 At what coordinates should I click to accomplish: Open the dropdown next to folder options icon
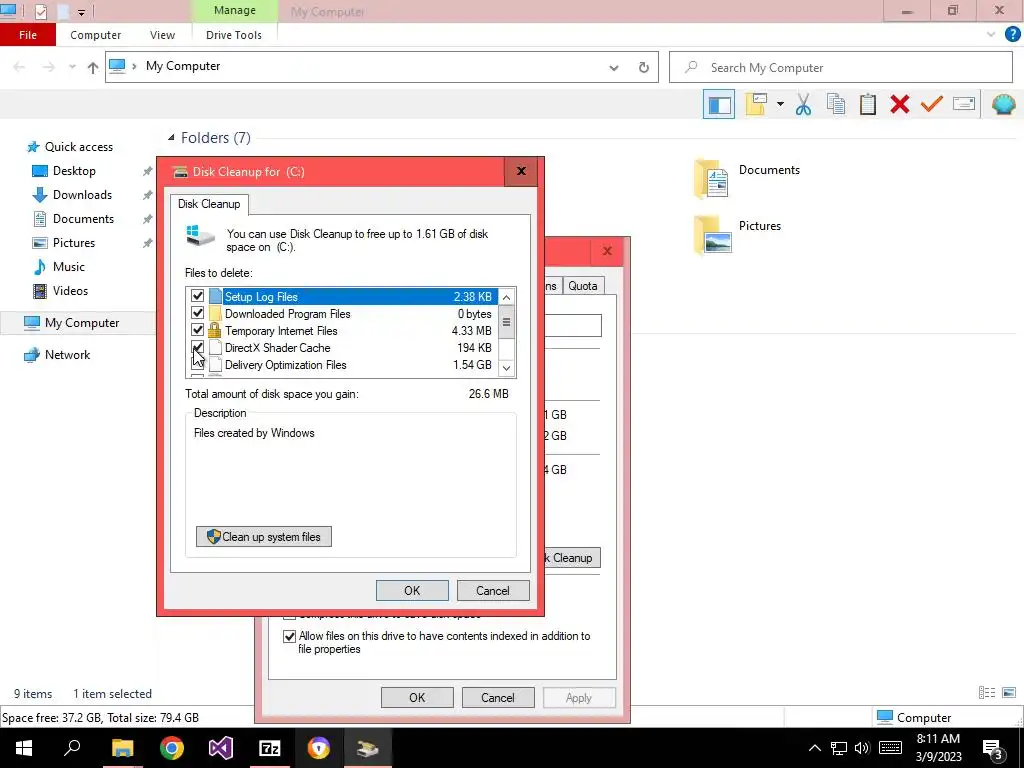point(780,104)
